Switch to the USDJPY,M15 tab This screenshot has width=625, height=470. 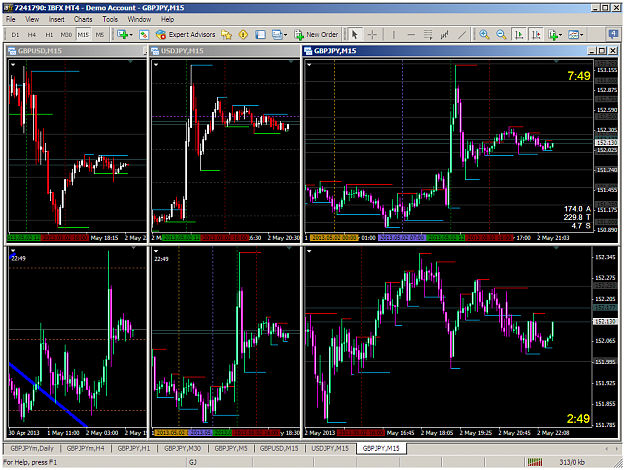click(330, 448)
